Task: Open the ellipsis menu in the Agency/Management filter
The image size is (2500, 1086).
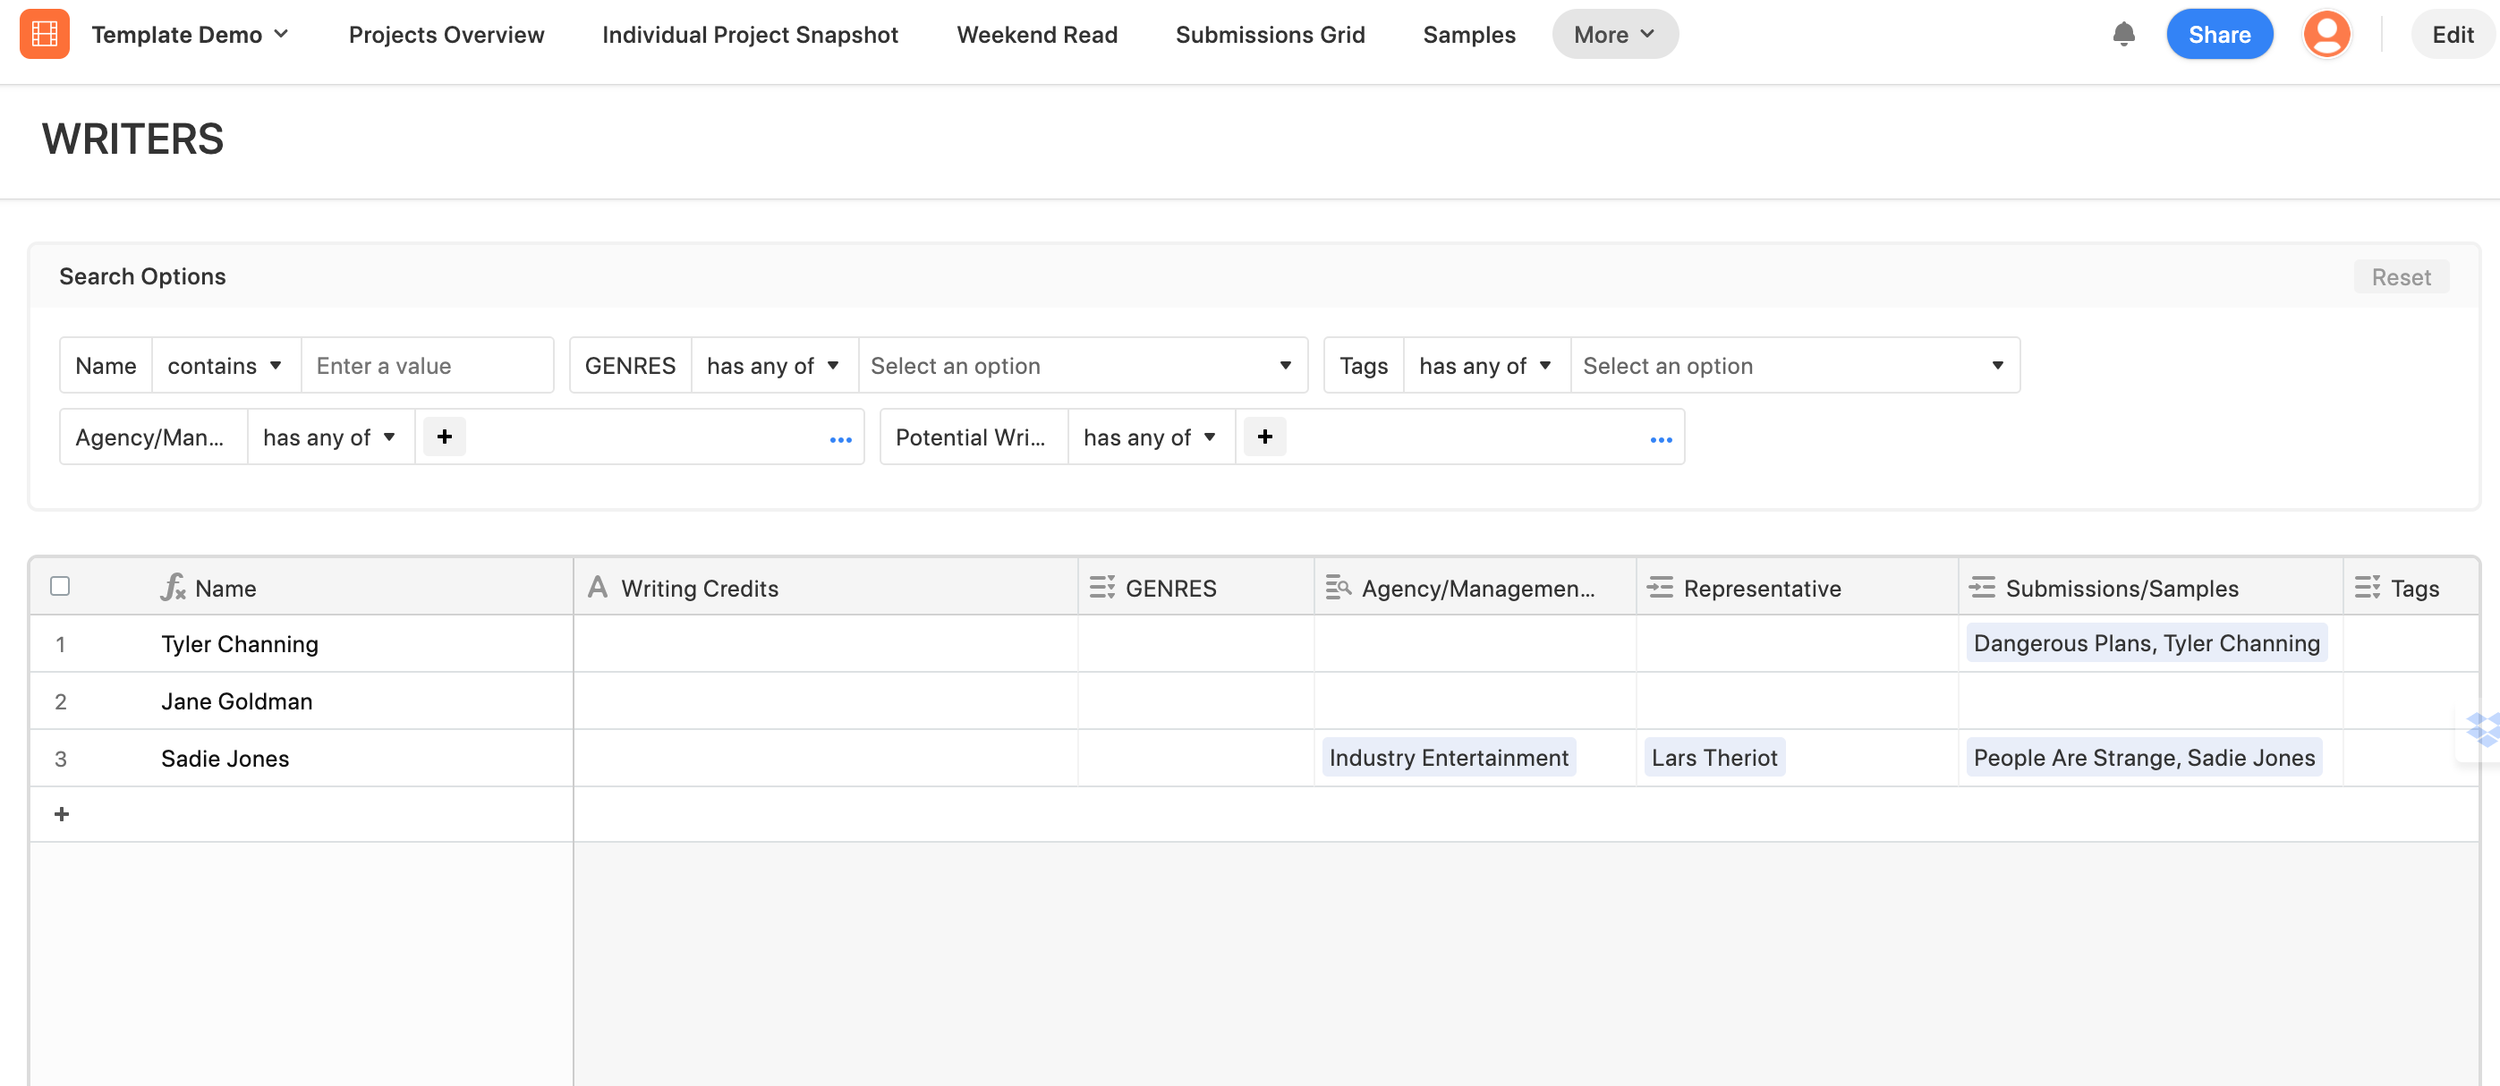Action: (840, 439)
